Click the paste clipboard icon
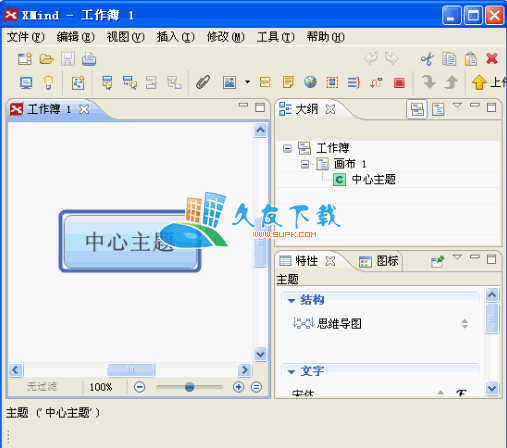 pyautogui.click(x=470, y=59)
